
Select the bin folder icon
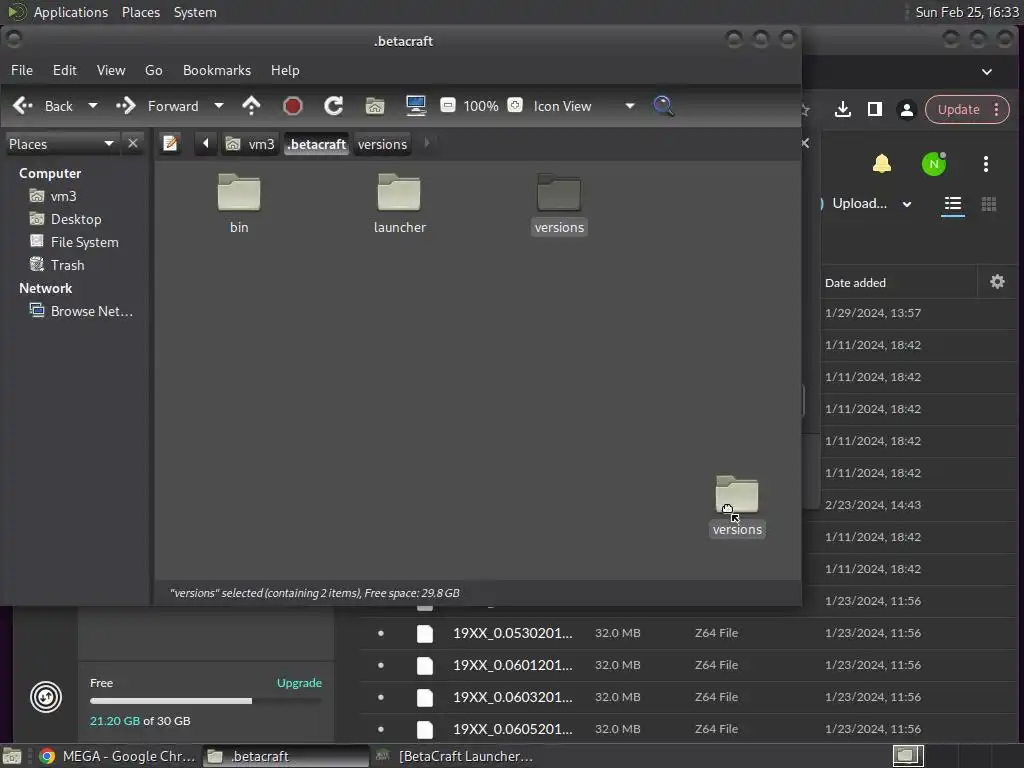[x=239, y=193]
